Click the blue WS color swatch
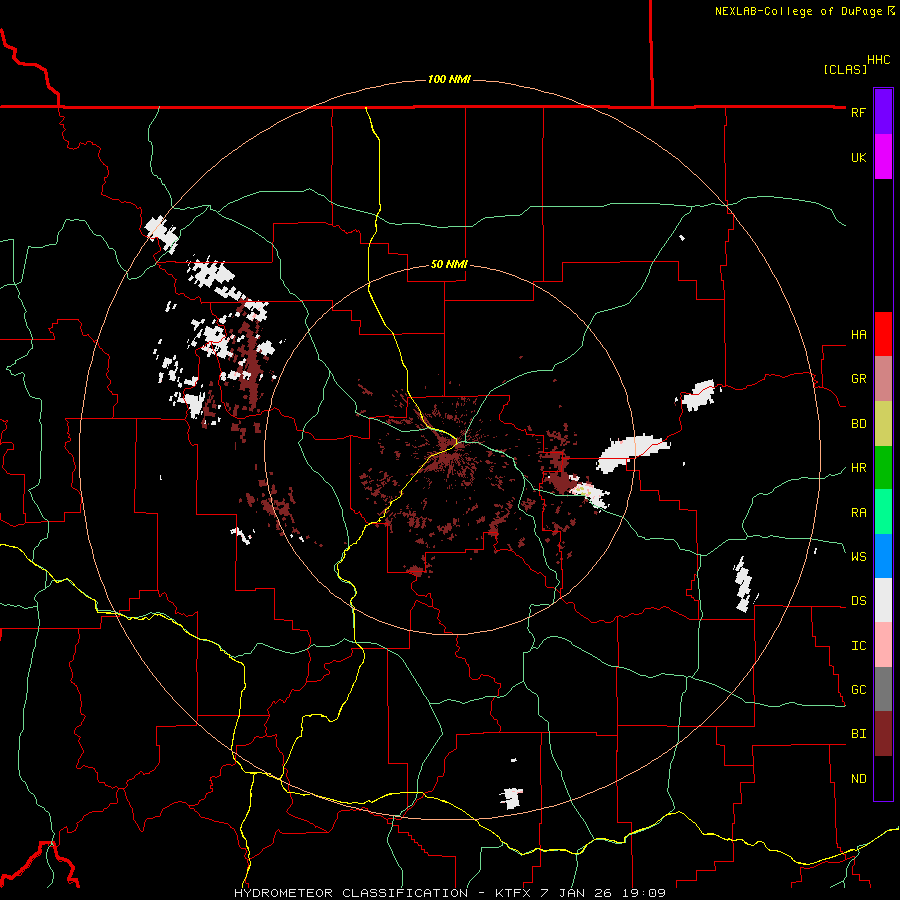The height and width of the screenshot is (900, 900). click(x=883, y=556)
